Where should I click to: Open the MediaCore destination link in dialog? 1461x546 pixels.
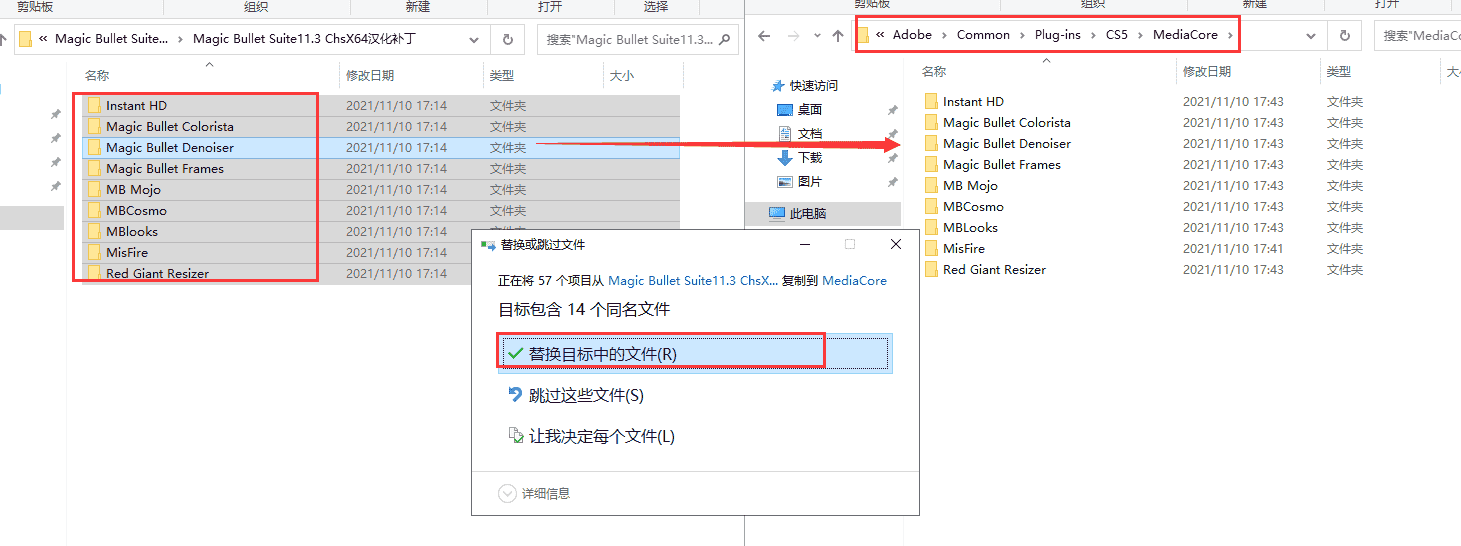[854, 281]
